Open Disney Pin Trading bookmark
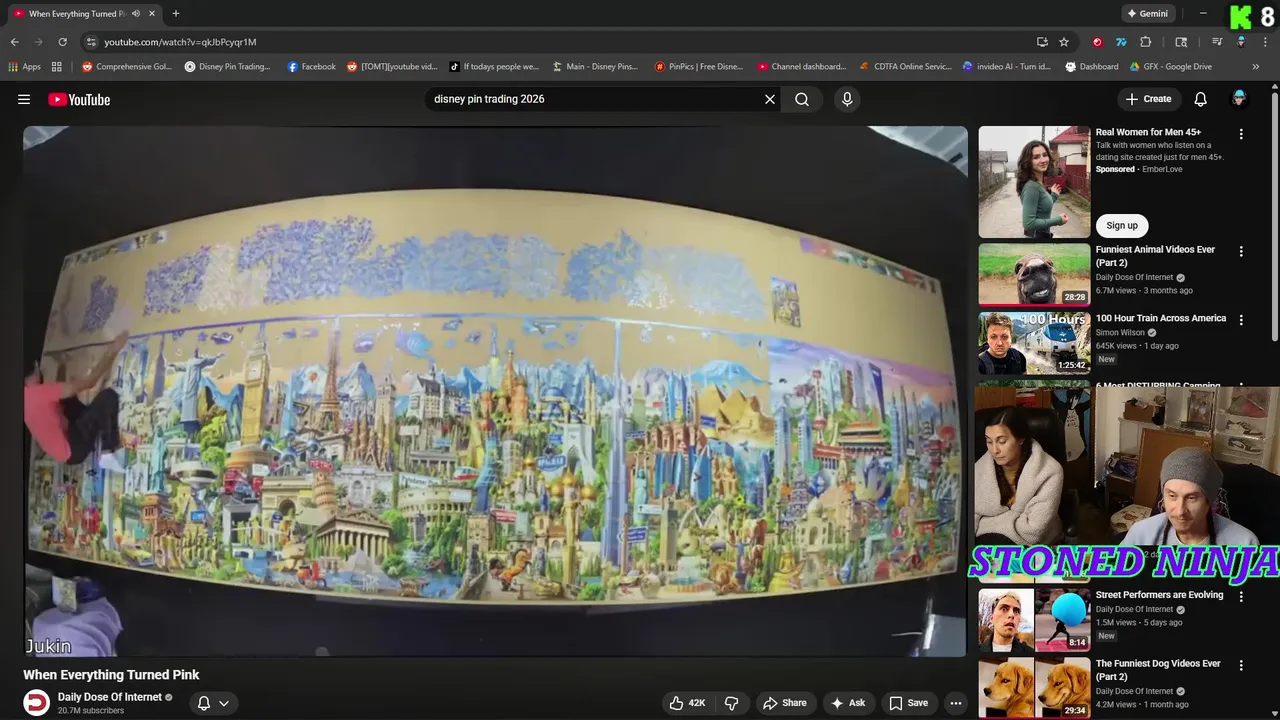This screenshot has width=1280, height=720. (228, 67)
